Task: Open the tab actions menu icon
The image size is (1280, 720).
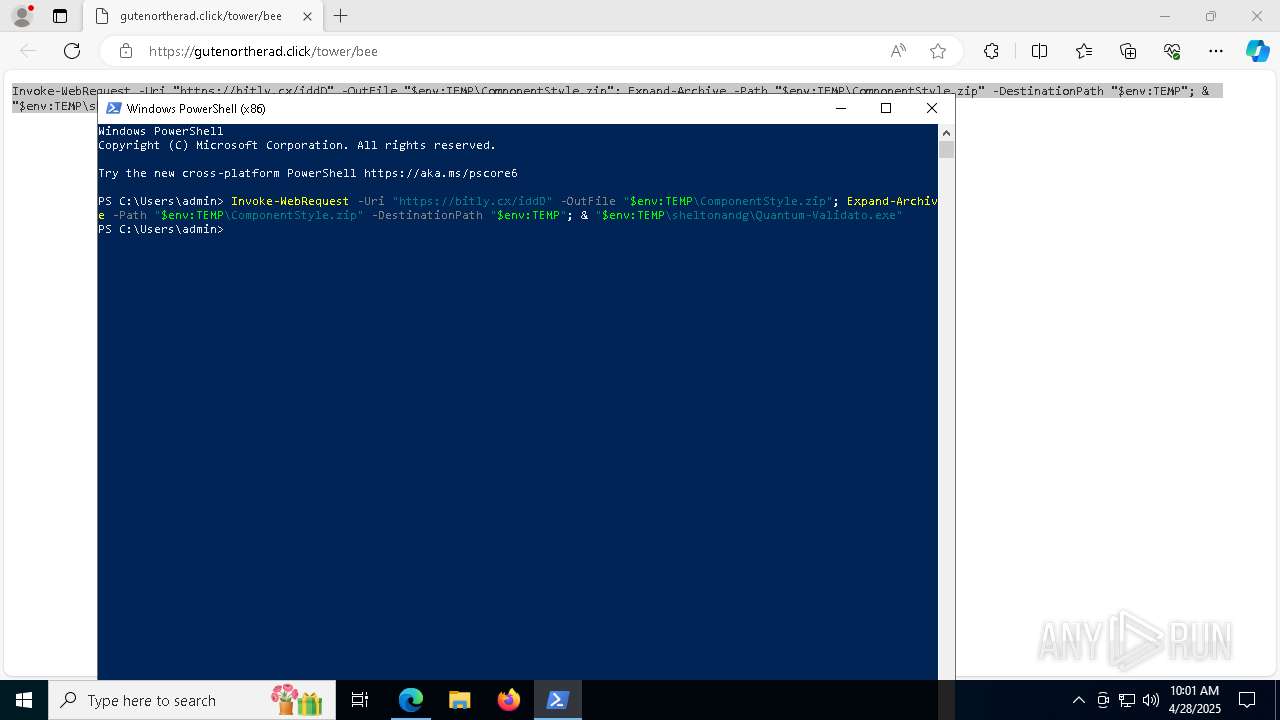Action: [x=60, y=16]
